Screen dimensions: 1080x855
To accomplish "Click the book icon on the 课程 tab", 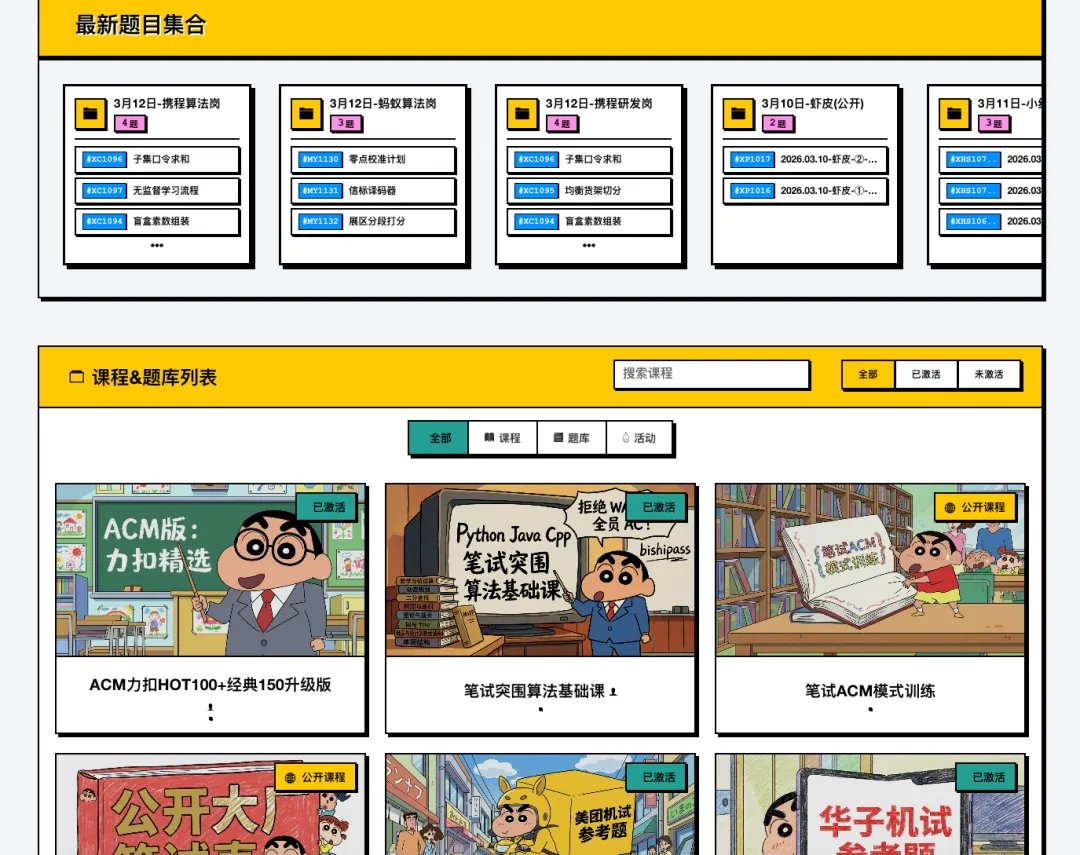I will pyautogui.click(x=488, y=437).
